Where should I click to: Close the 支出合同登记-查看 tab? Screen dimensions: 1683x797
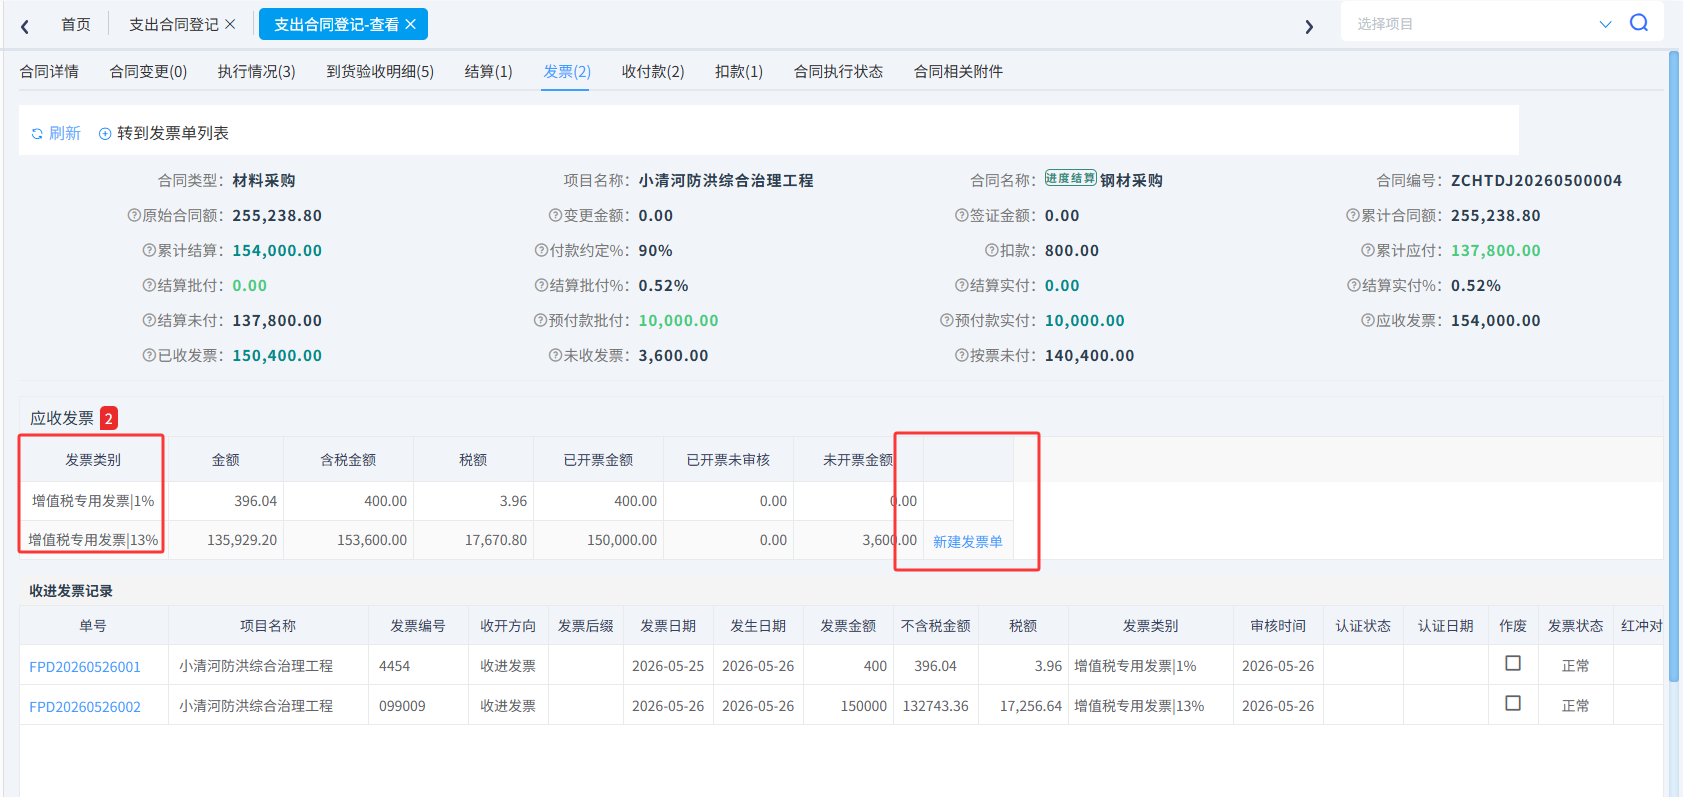410,24
